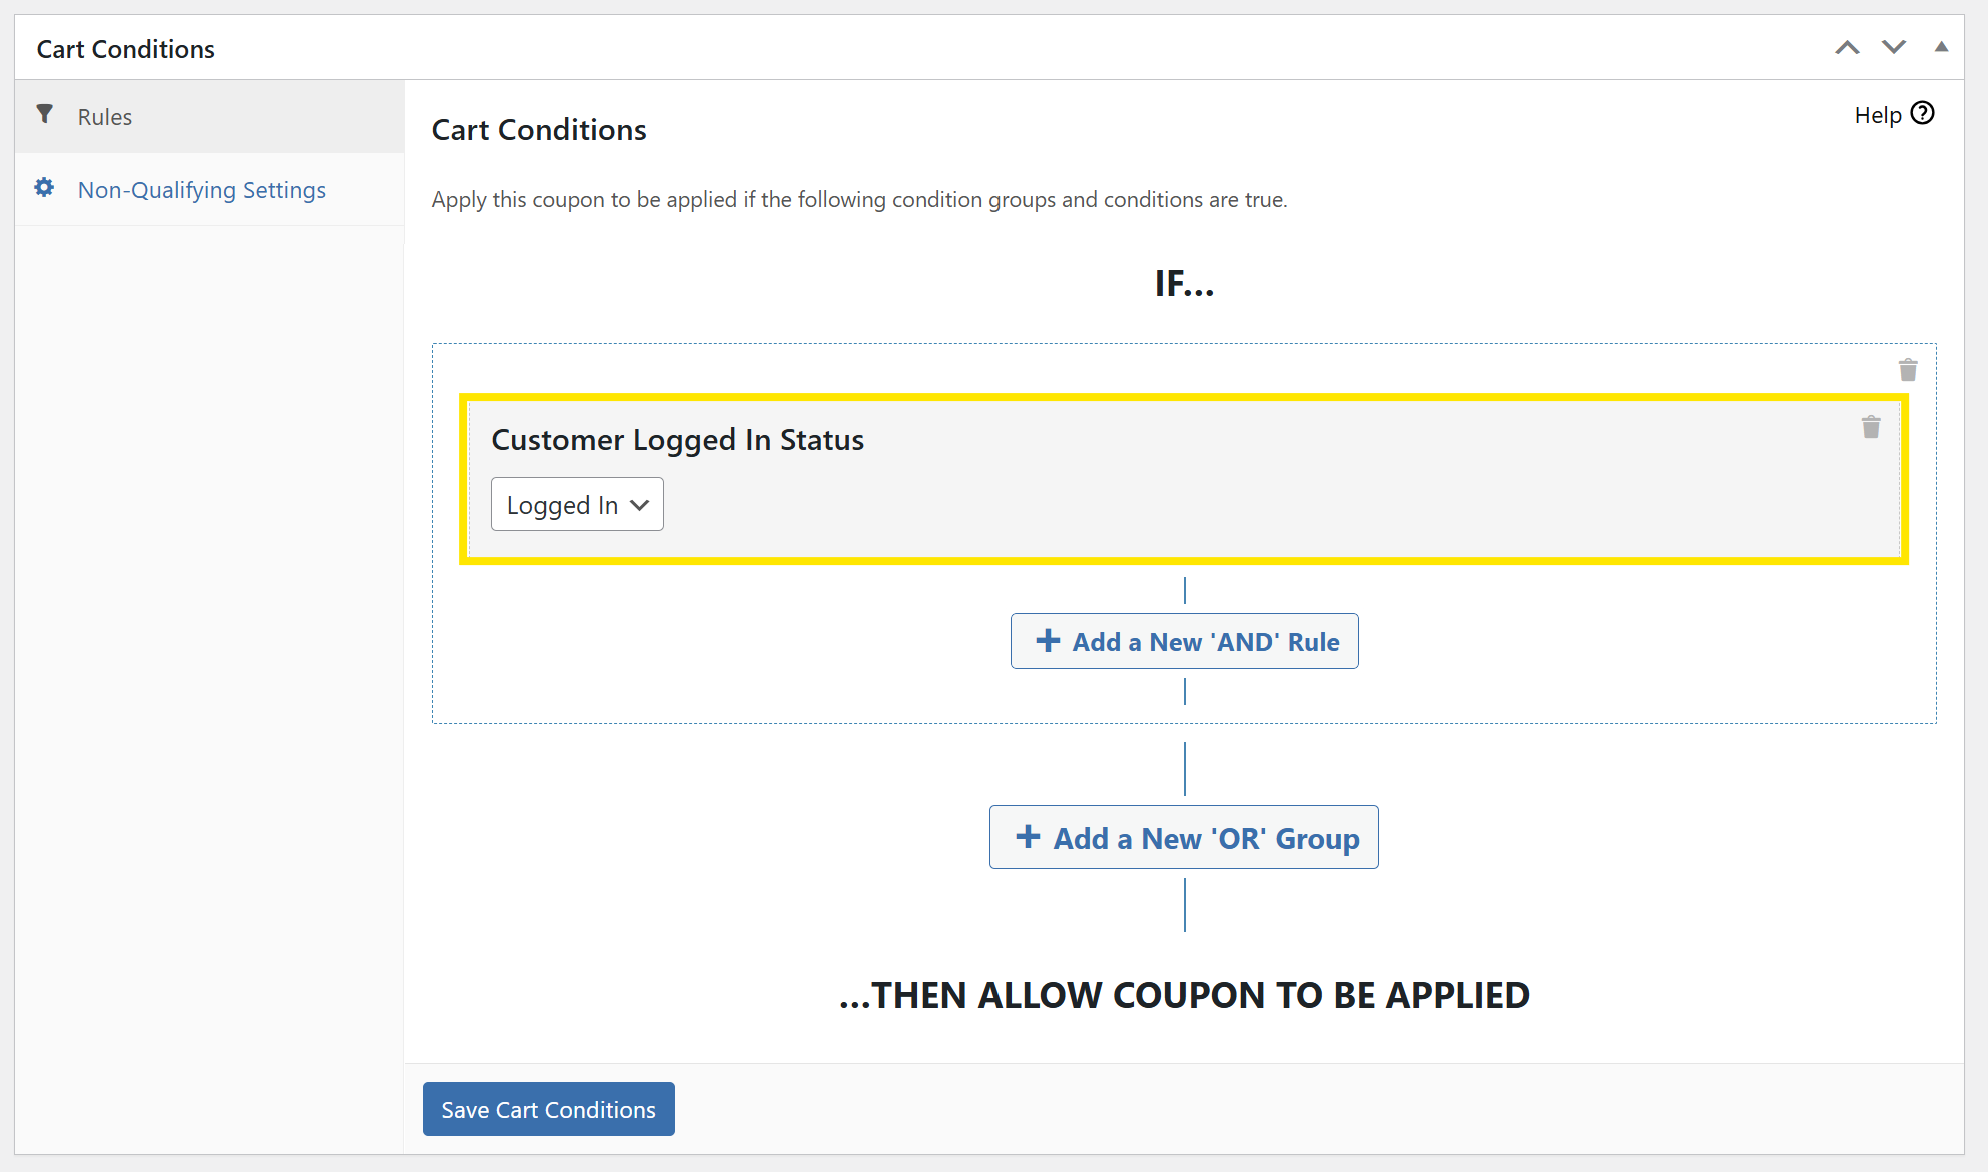
Task: Open the Help link
Action: coord(1877,116)
